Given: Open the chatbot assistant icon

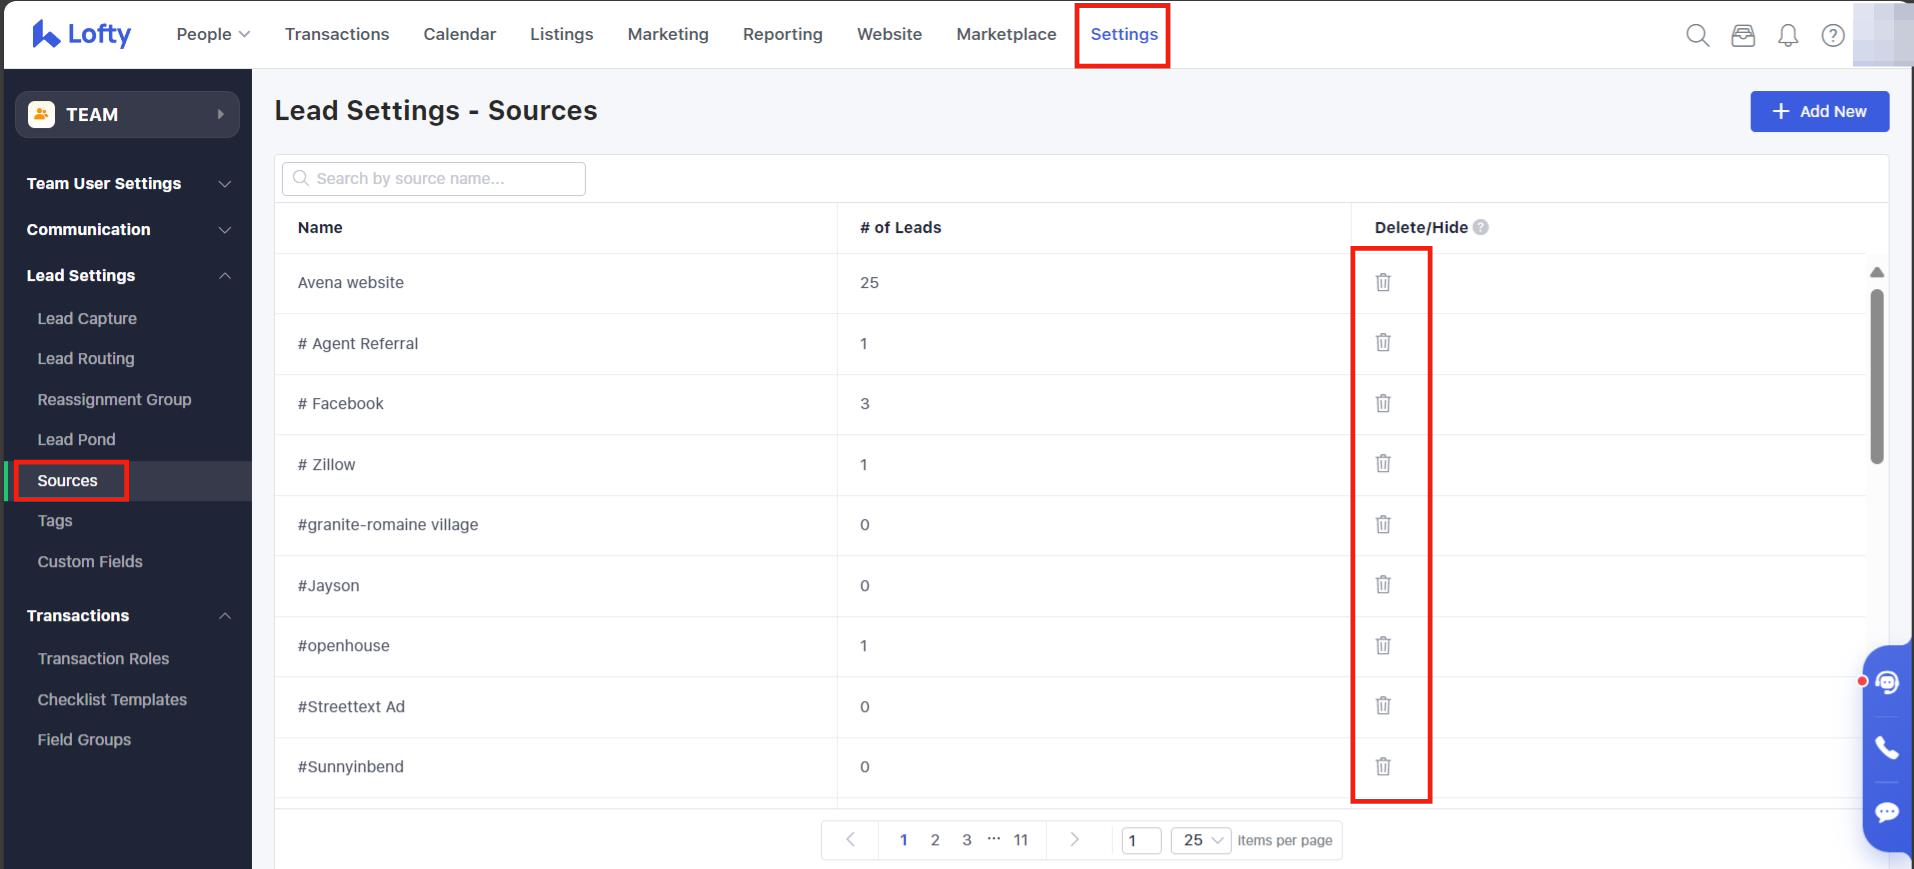Looking at the screenshot, I should click(x=1886, y=682).
